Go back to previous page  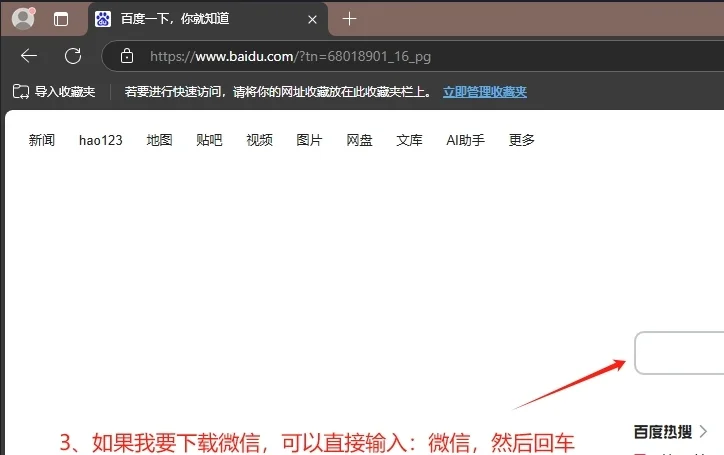pos(29,56)
